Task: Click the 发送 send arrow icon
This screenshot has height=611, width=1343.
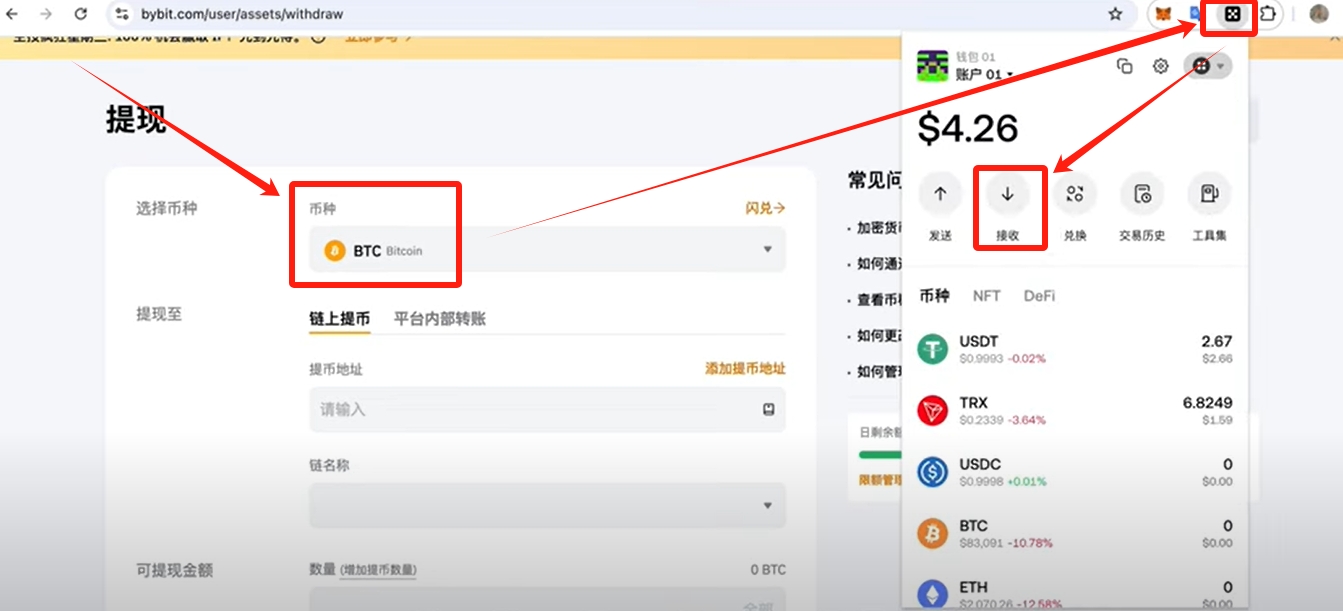Action: 940,194
